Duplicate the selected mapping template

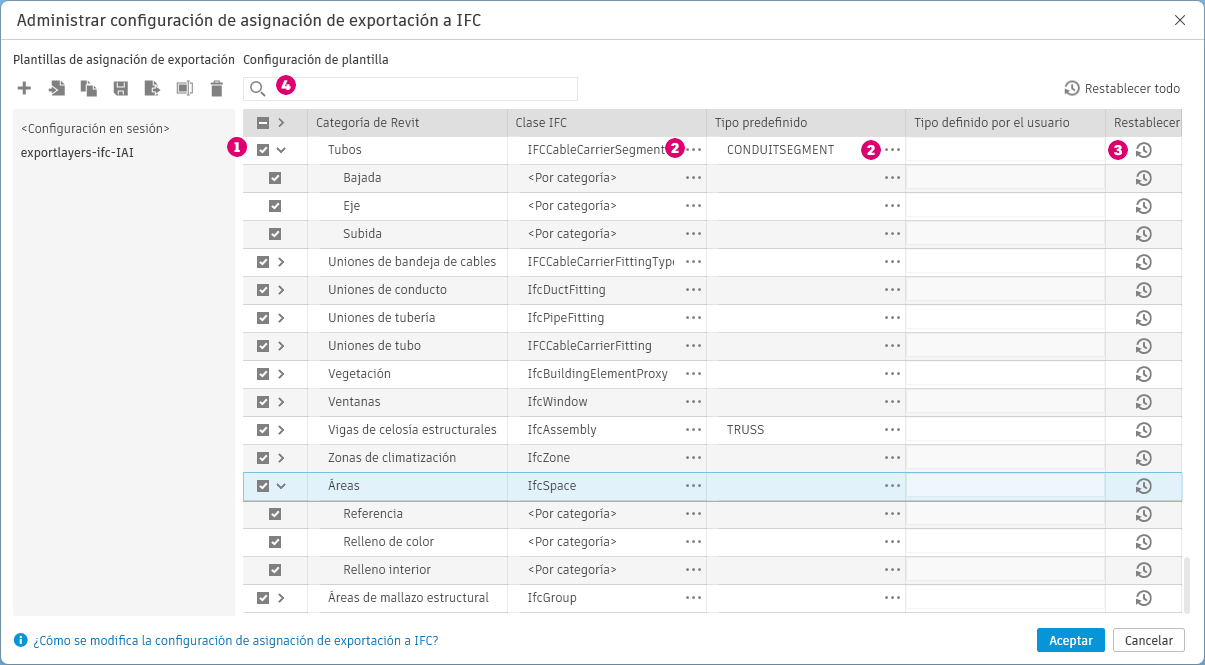click(89, 89)
